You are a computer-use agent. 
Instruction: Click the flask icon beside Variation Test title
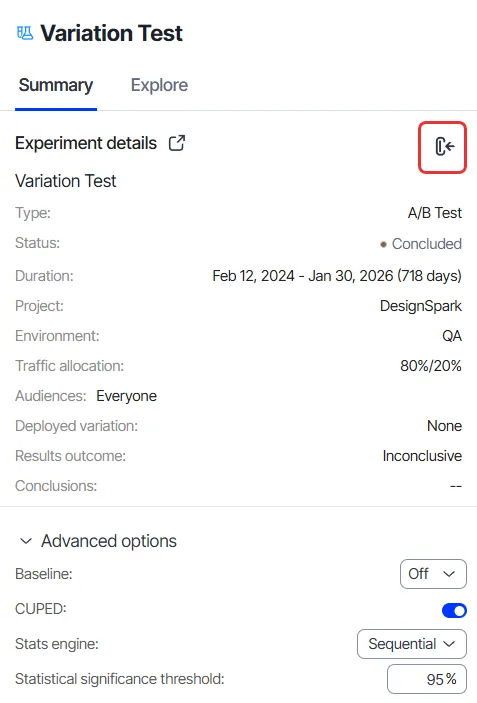[x=25, y=33]
